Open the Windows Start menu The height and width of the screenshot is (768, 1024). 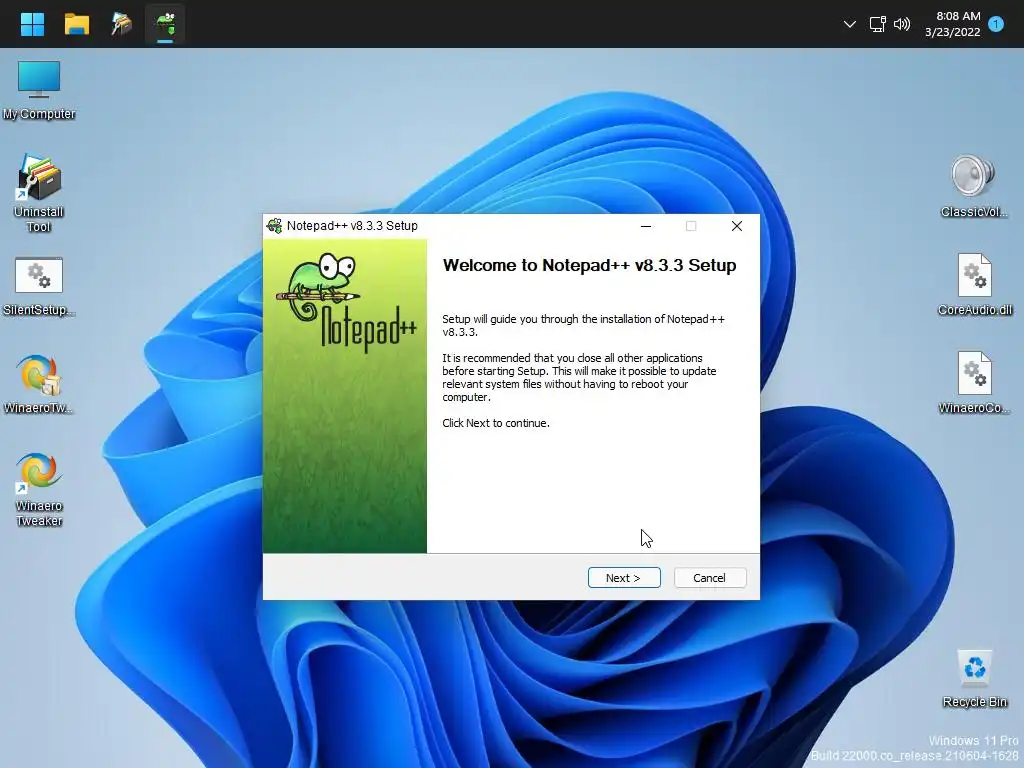[32, 24]
